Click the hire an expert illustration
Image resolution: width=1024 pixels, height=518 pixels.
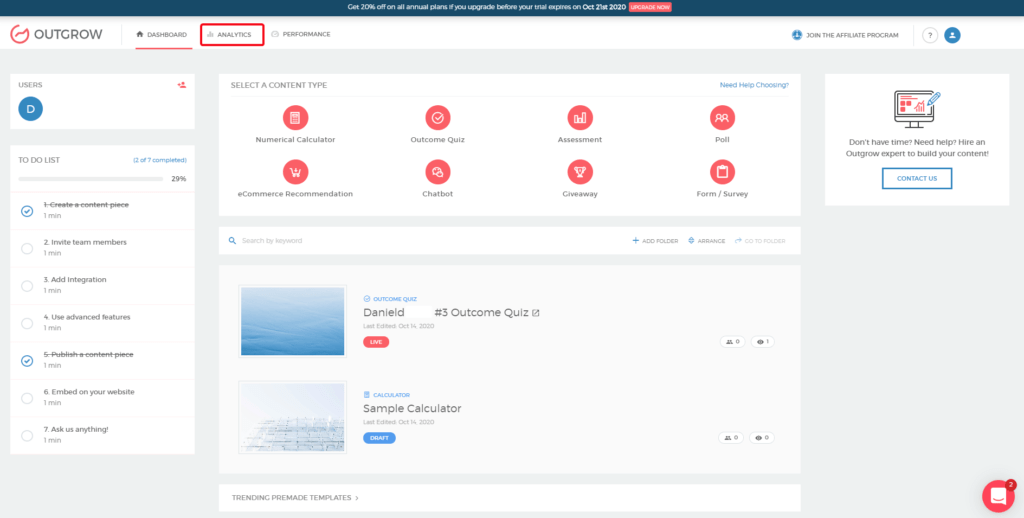coord(917,110)
